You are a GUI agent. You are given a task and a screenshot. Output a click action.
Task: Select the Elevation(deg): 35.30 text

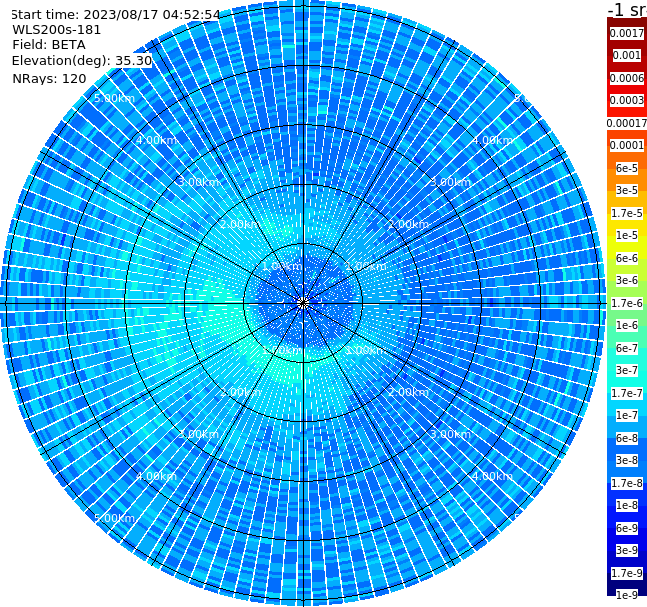(82, 61)
